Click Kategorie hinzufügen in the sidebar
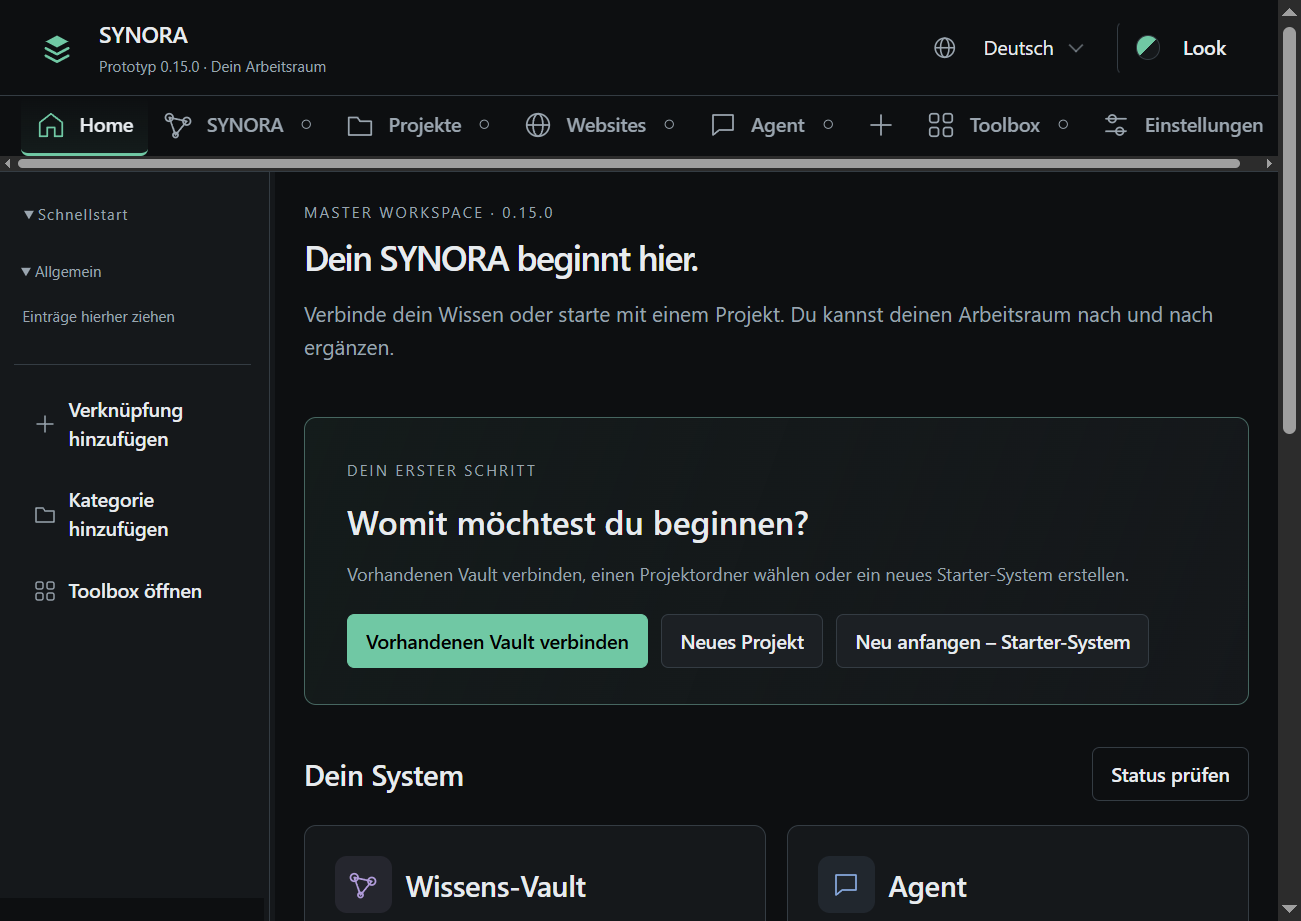This screenshot has height=921, width=1301. pos(132,515)
